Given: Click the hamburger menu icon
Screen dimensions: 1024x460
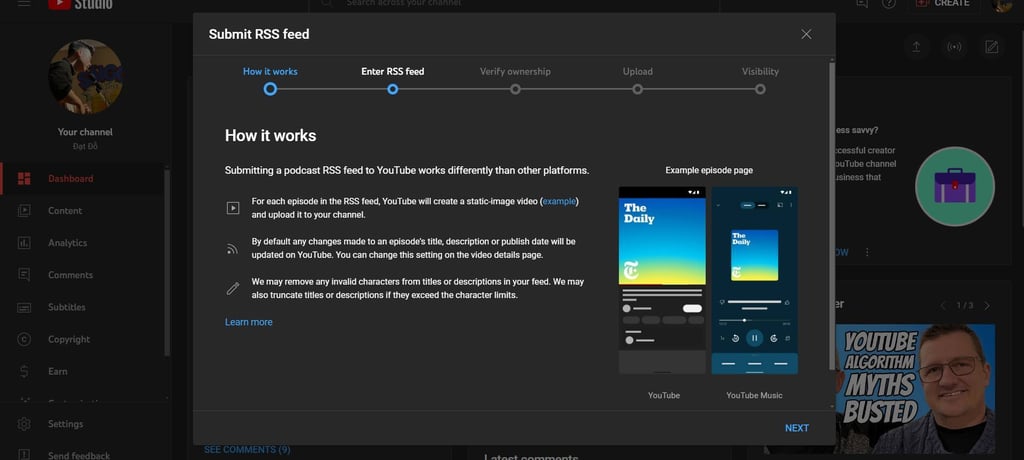Looking at the screenshot, I should pos(24,3).
